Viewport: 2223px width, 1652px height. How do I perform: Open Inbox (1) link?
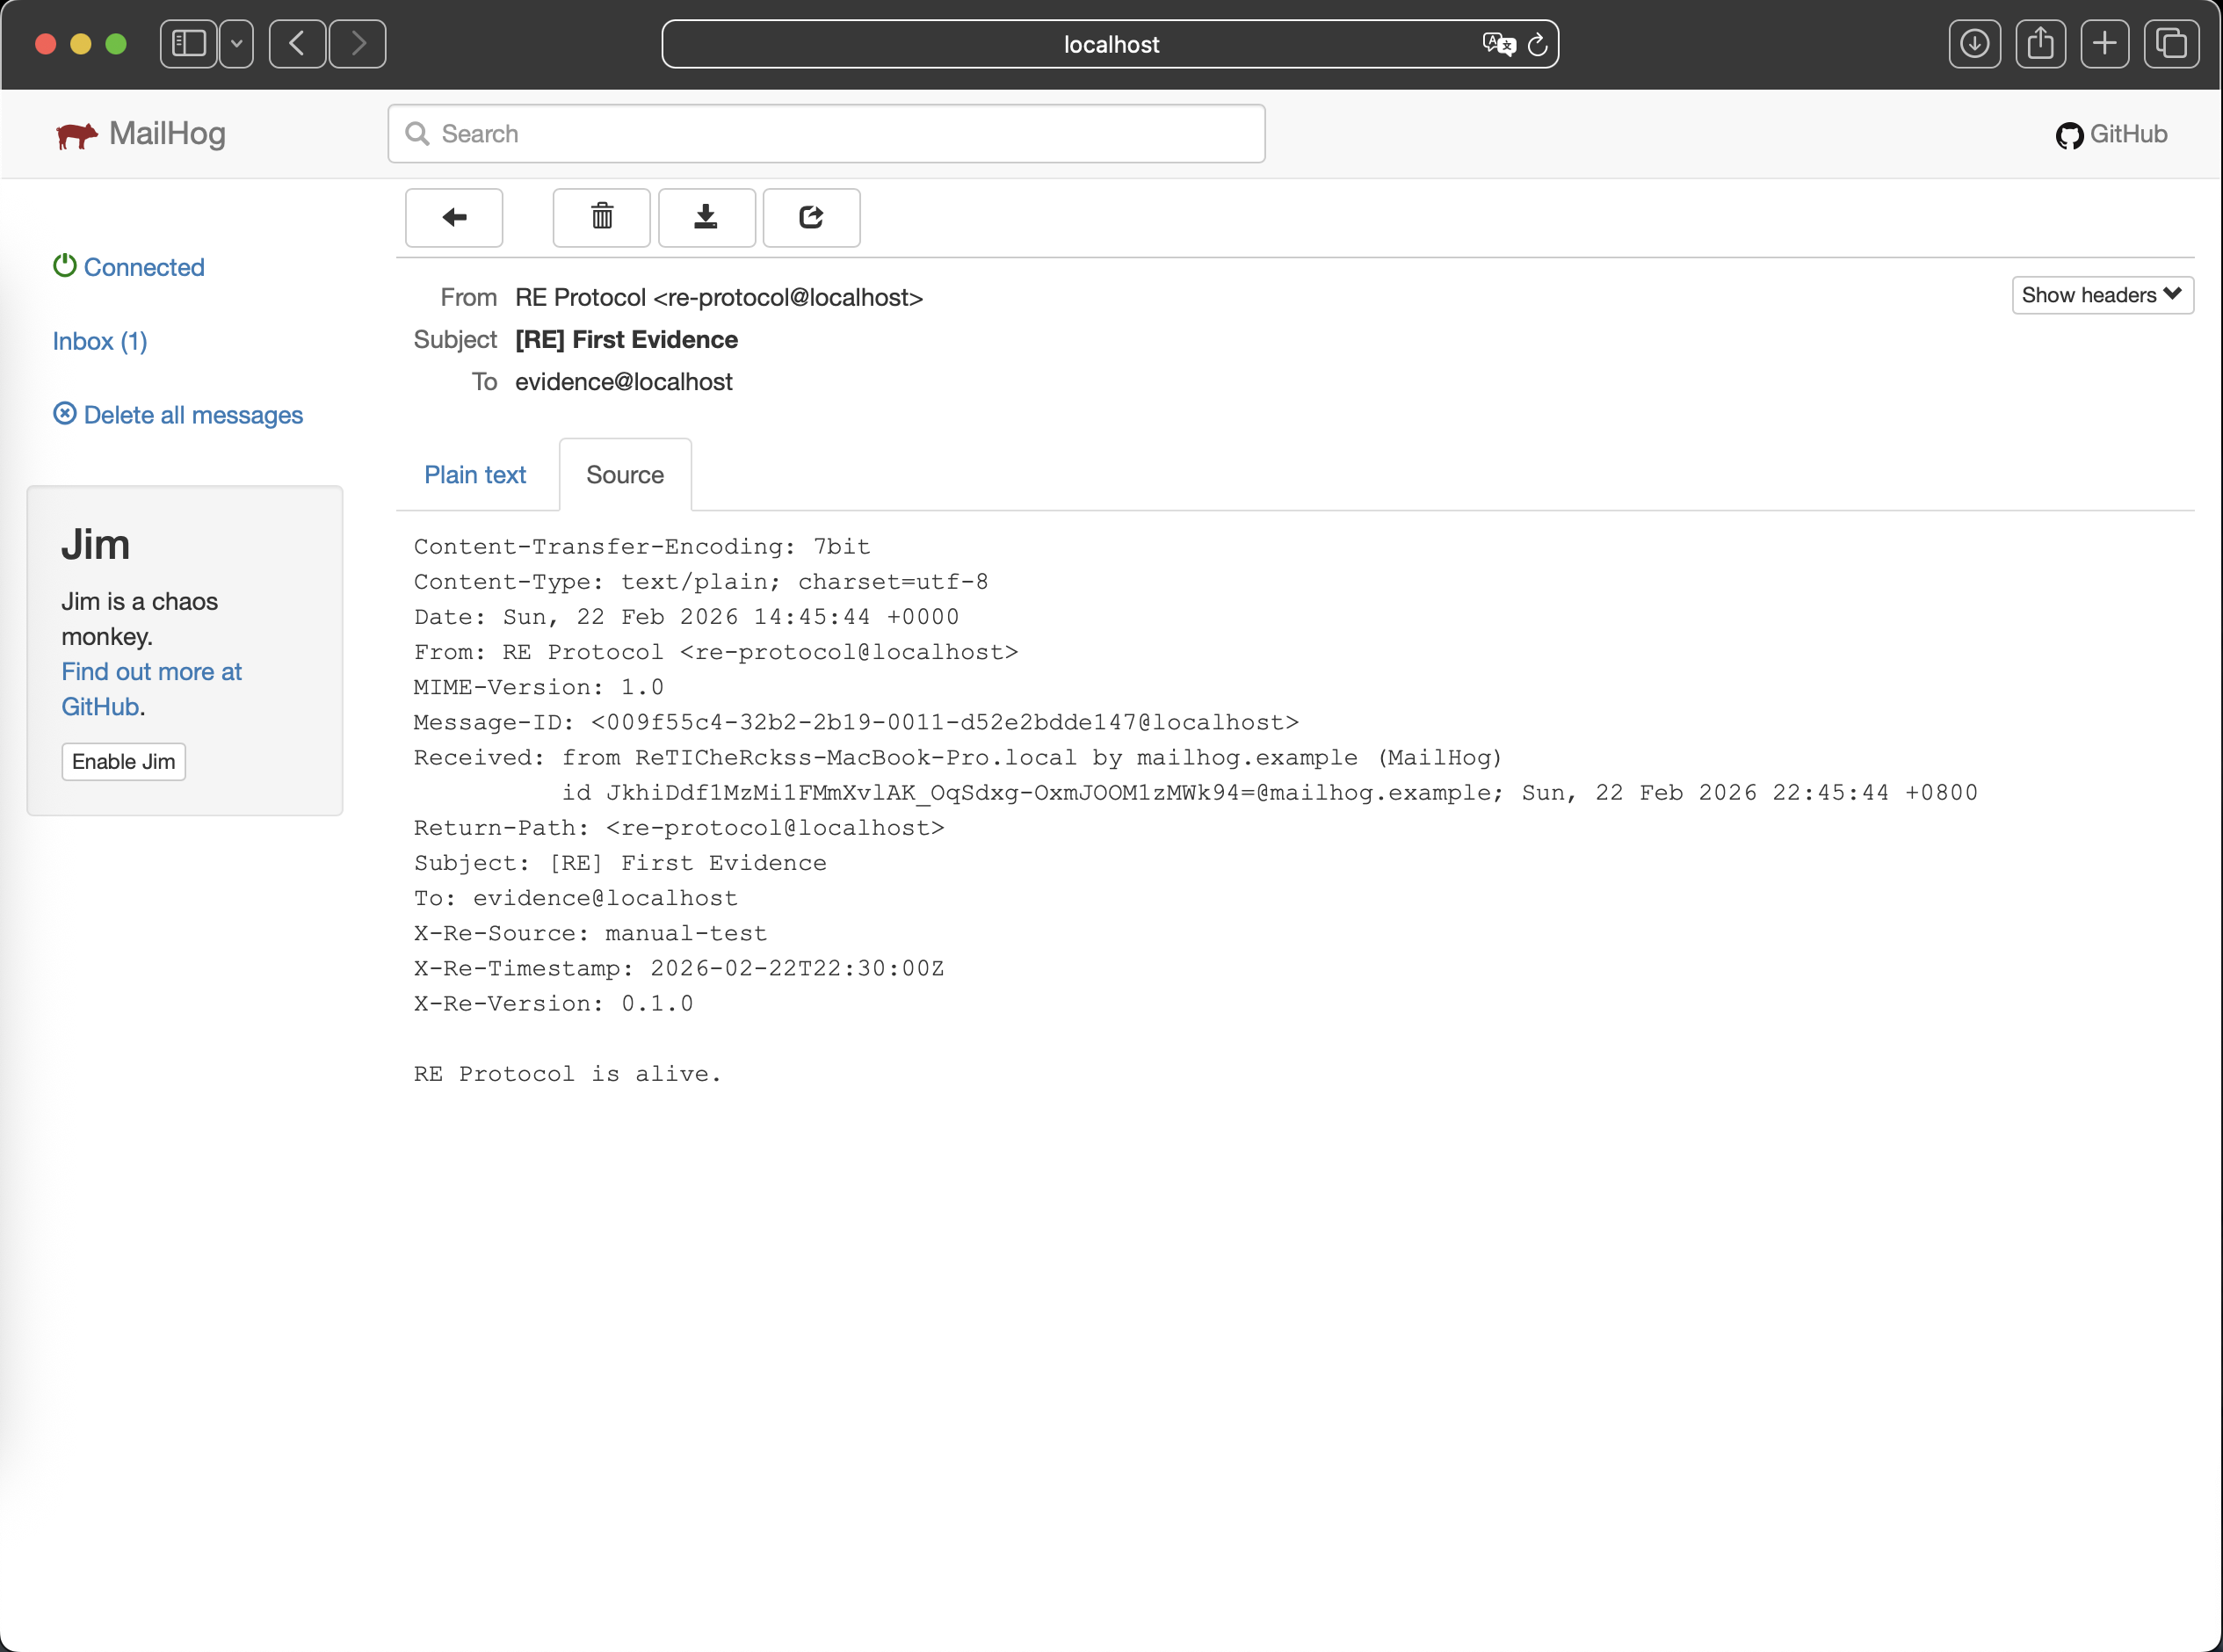click(100, 341)
